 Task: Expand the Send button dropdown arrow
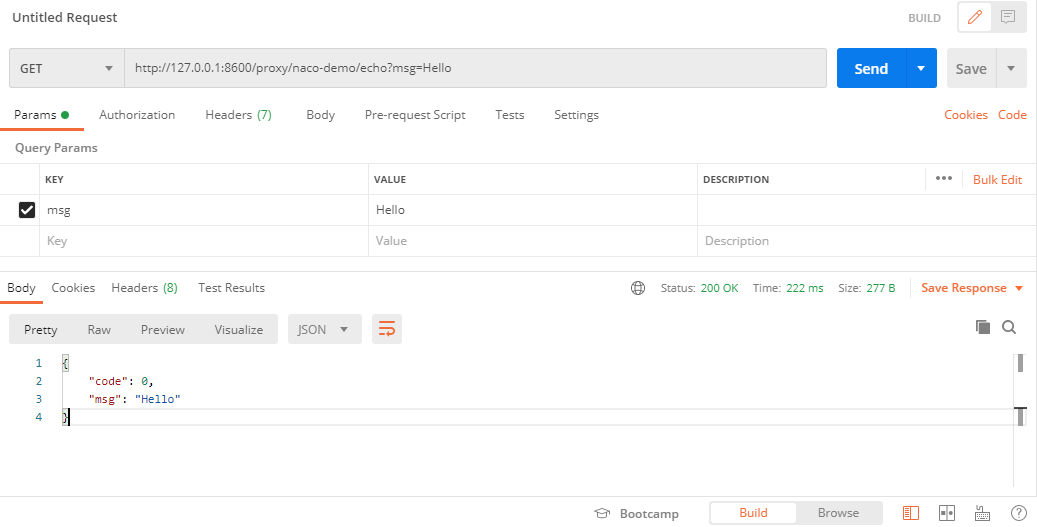[921, 68]
